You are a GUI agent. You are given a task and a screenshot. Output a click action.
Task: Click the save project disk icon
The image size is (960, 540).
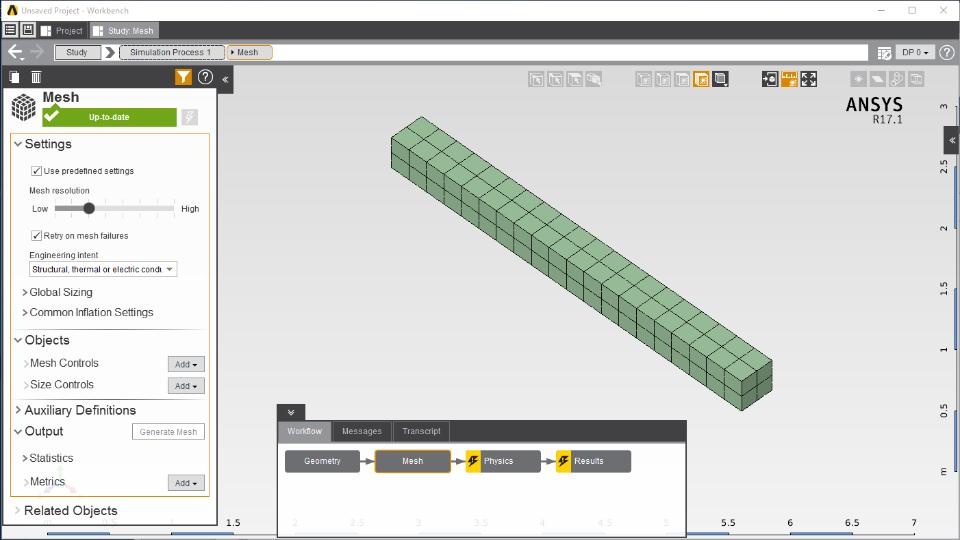coord(28,30)
